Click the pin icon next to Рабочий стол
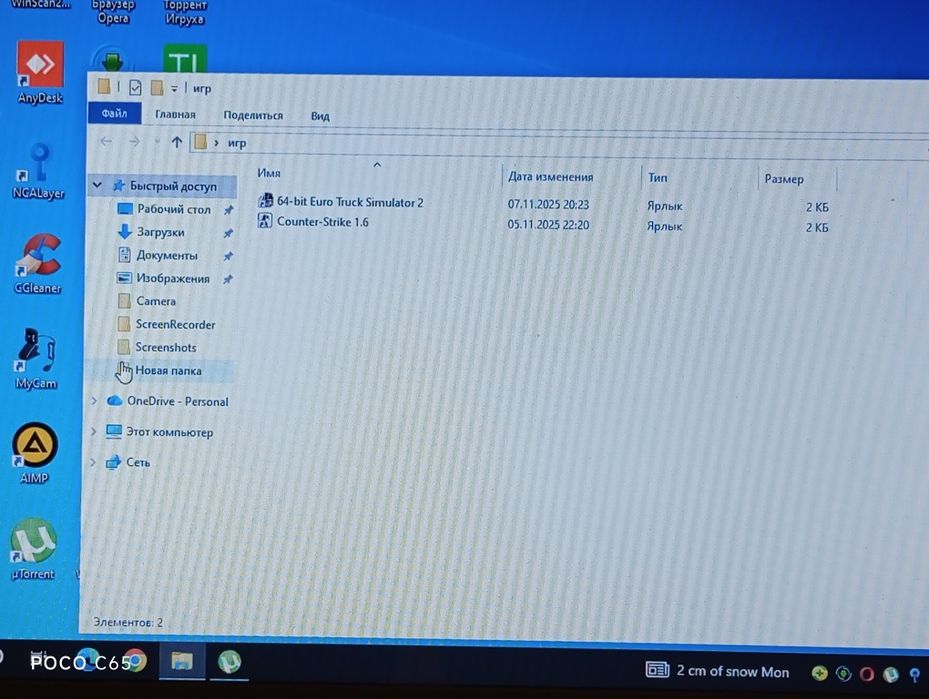The width and height of the screenshot is (929, 699). click(228, 210)
